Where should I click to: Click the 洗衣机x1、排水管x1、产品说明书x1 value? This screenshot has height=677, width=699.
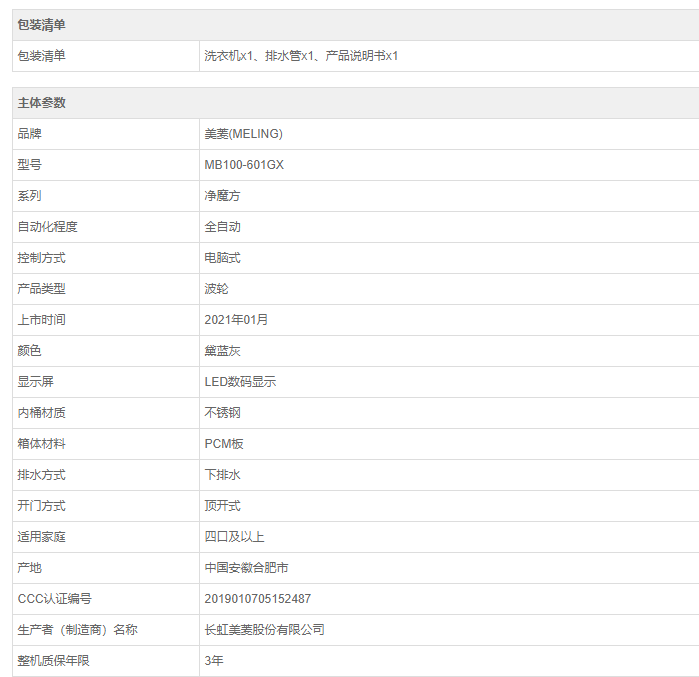tap(301, 56)
